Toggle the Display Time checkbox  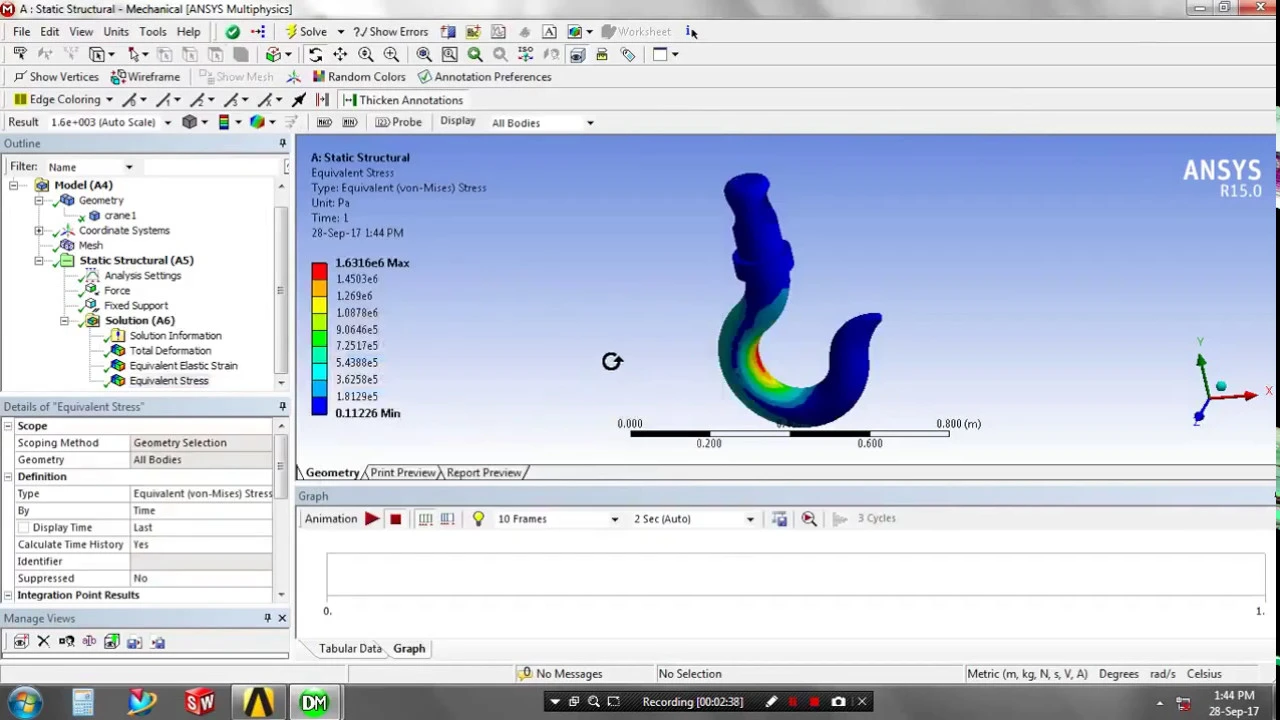[x=24, y=527]
